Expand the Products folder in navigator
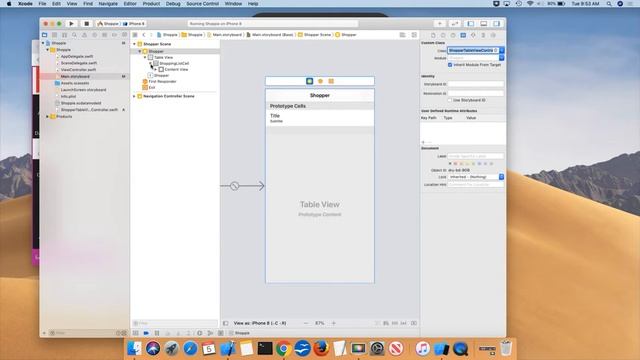Screen dimensions: 640x360 tap(47, 117)
